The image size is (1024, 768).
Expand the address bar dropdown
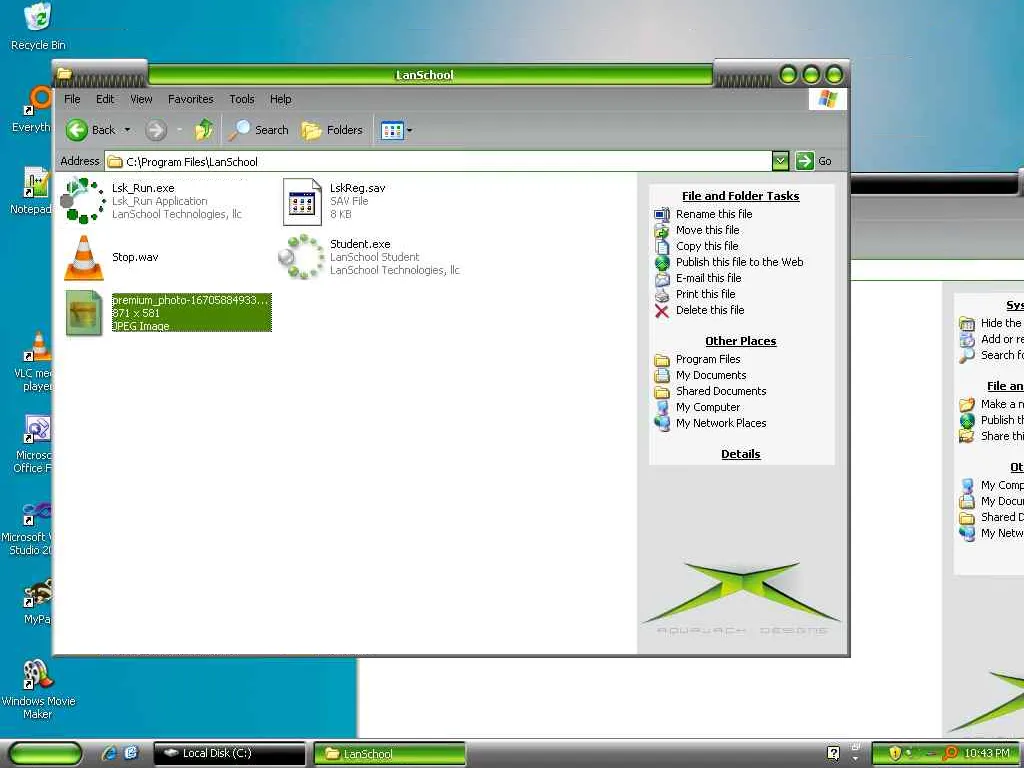point(780,161)
